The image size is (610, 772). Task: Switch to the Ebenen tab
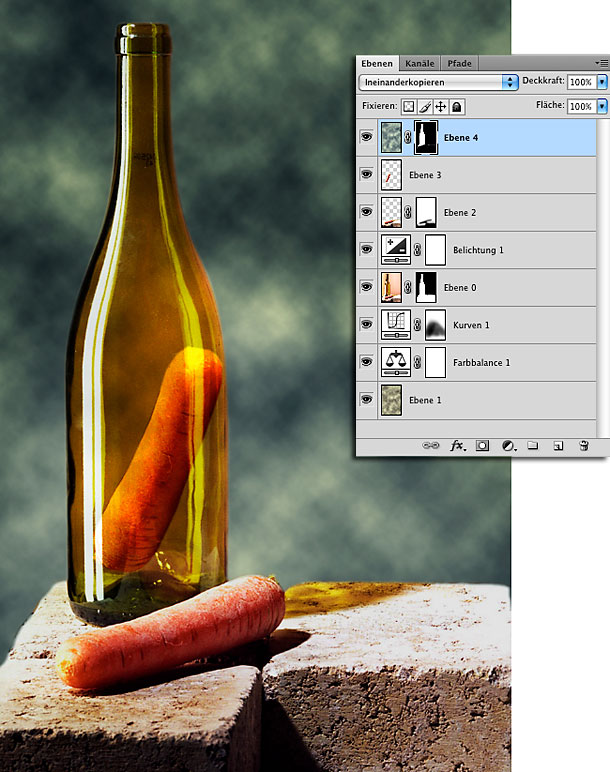377,63
